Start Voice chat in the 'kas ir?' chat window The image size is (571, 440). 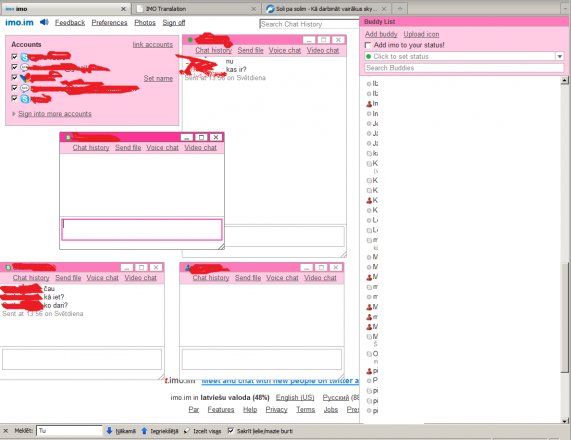285,50
